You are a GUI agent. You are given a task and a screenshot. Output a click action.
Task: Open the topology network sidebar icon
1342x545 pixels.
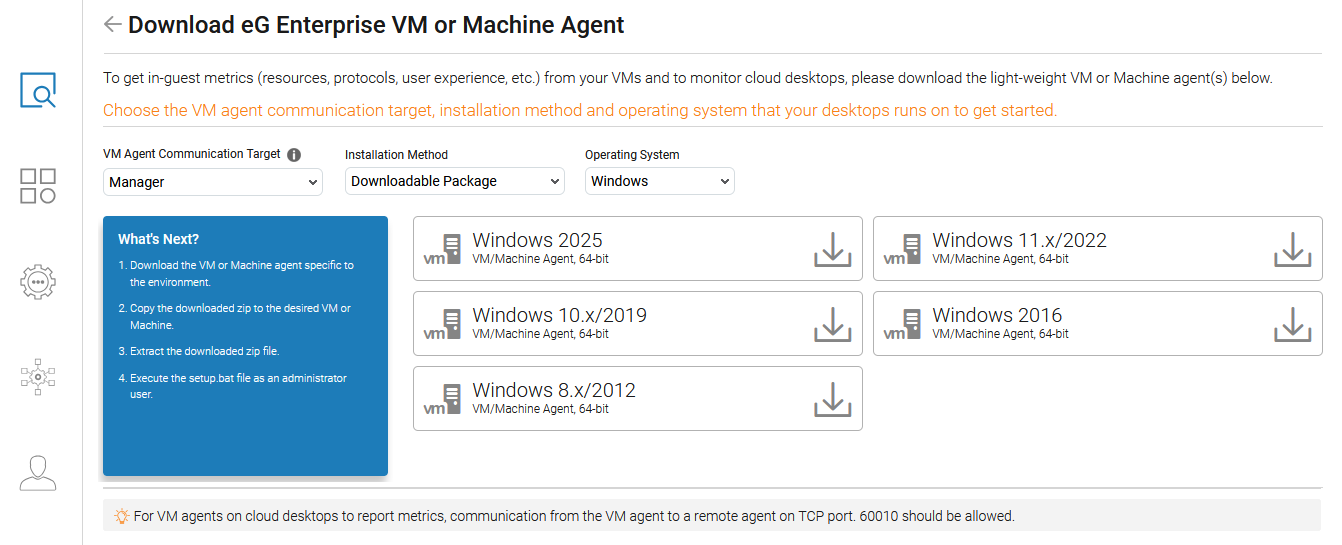[38, 377]
